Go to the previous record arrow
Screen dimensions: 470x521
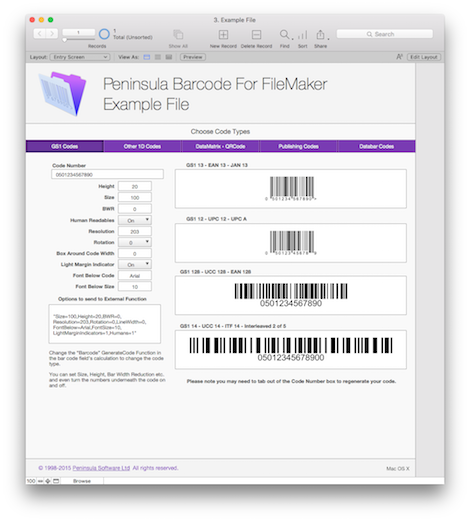click(40, 33)
